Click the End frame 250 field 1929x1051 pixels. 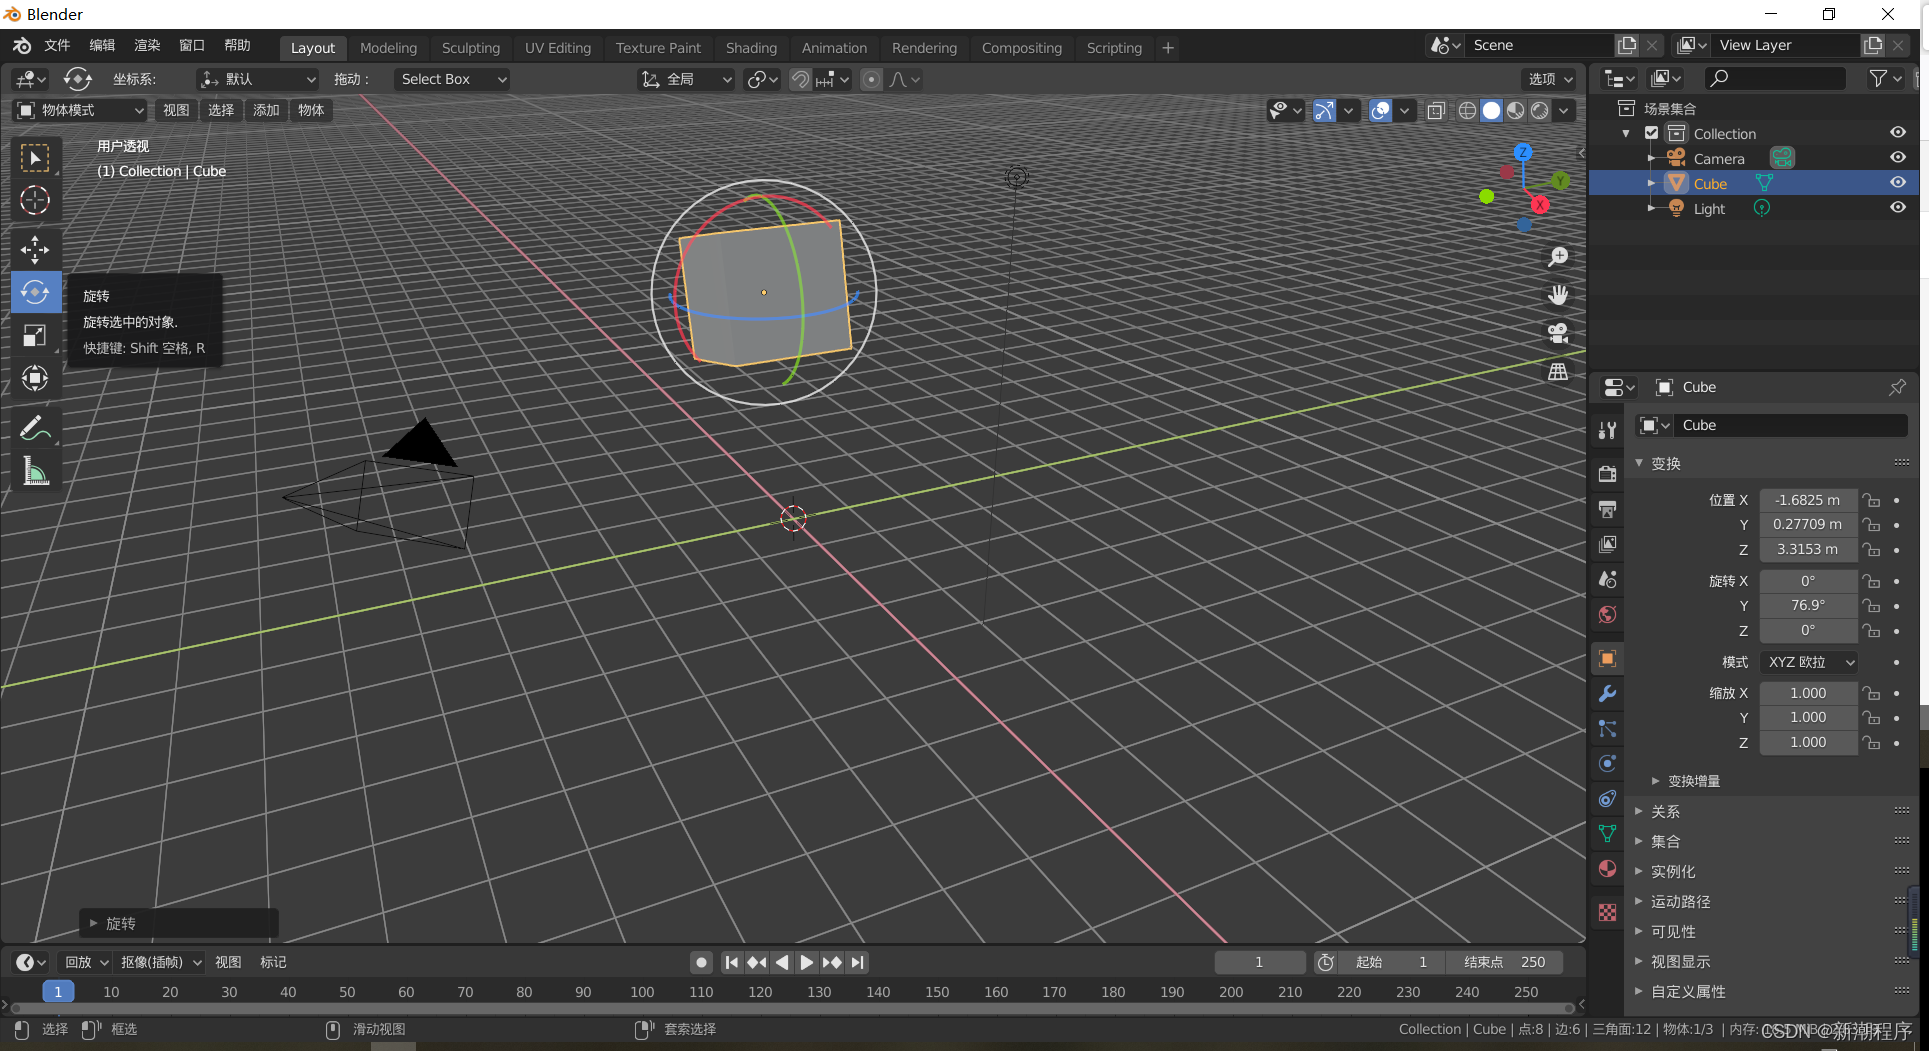click(1504, 962)
